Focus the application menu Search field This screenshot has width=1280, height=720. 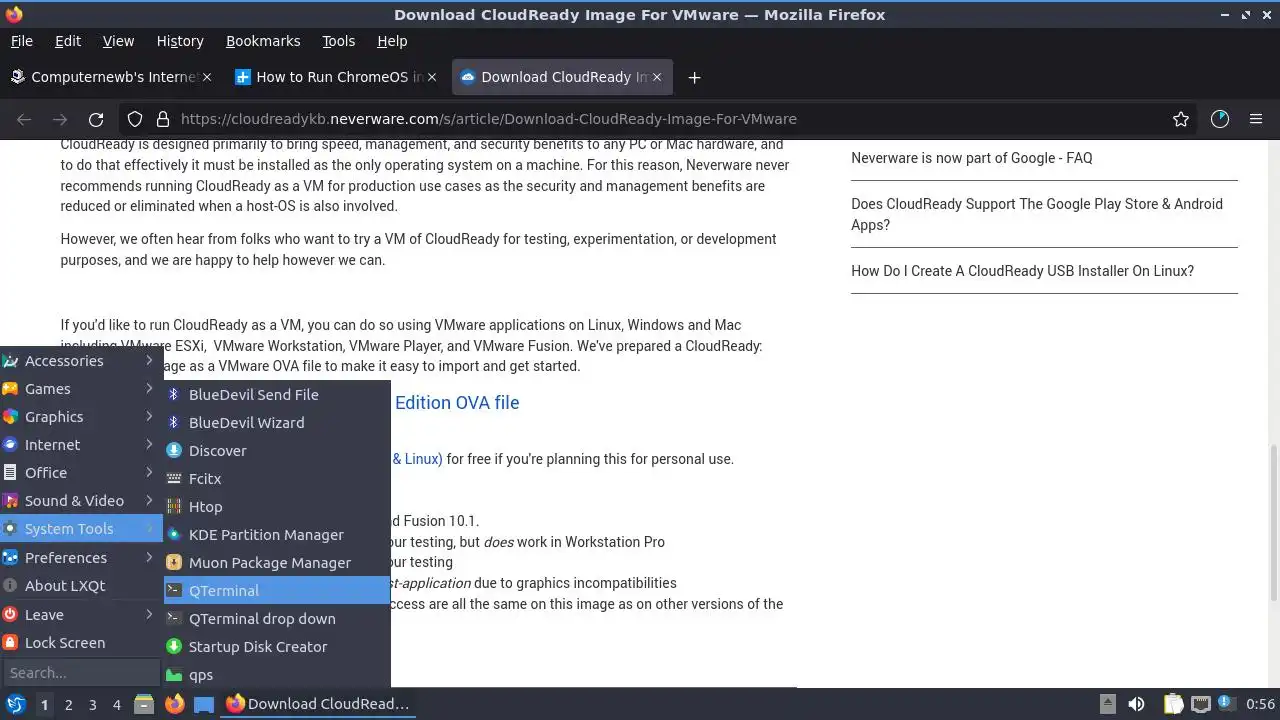(x=81, y=672)
